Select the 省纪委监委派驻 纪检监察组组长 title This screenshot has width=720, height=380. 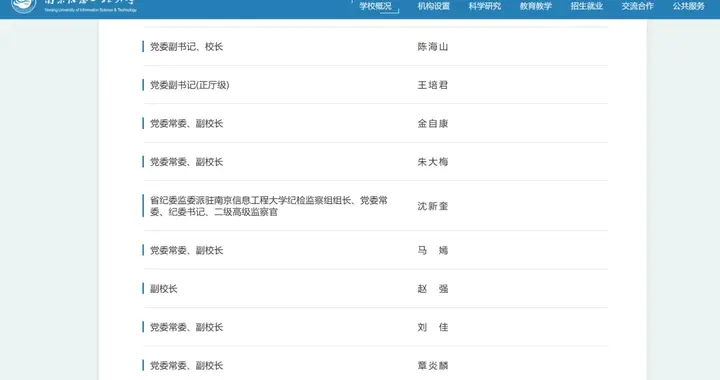click(x=269, y=206)
